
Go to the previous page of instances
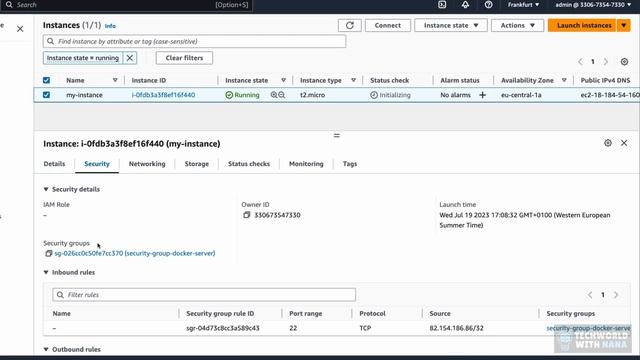[x=580, y=62]
